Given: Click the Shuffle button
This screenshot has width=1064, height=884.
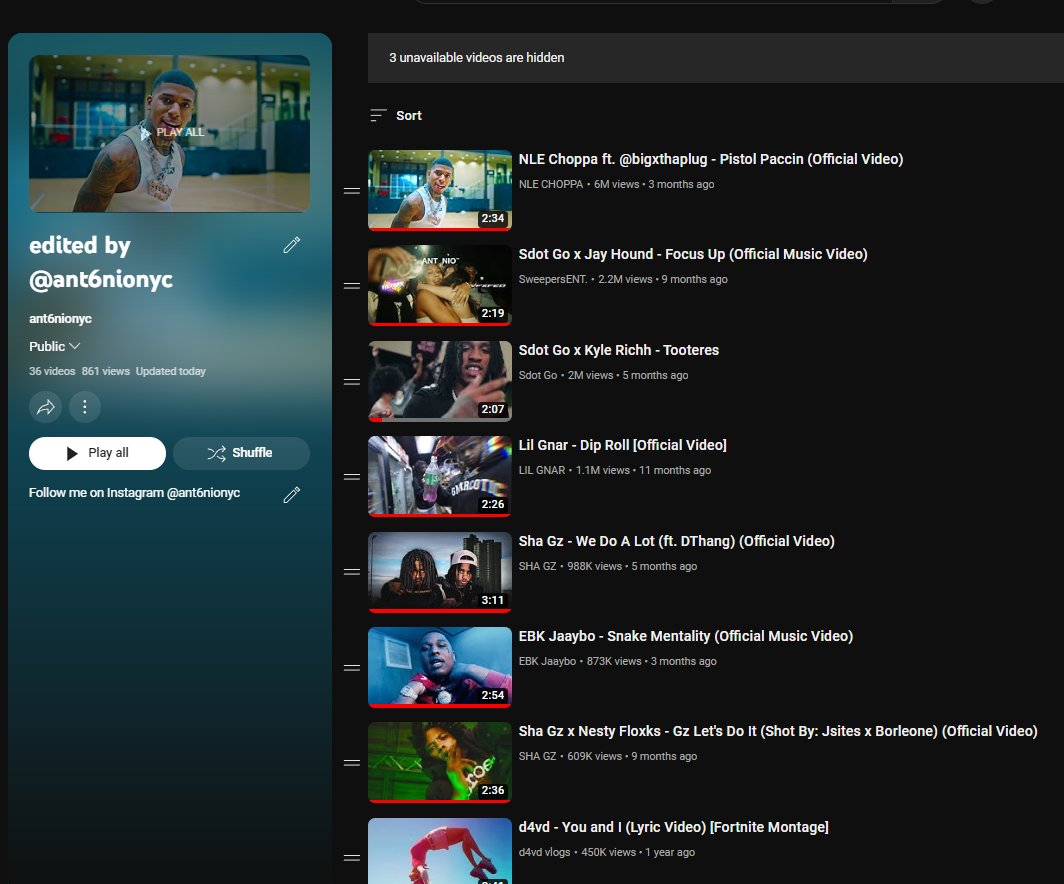Looking at the screenshot, I should pos(242,453).
